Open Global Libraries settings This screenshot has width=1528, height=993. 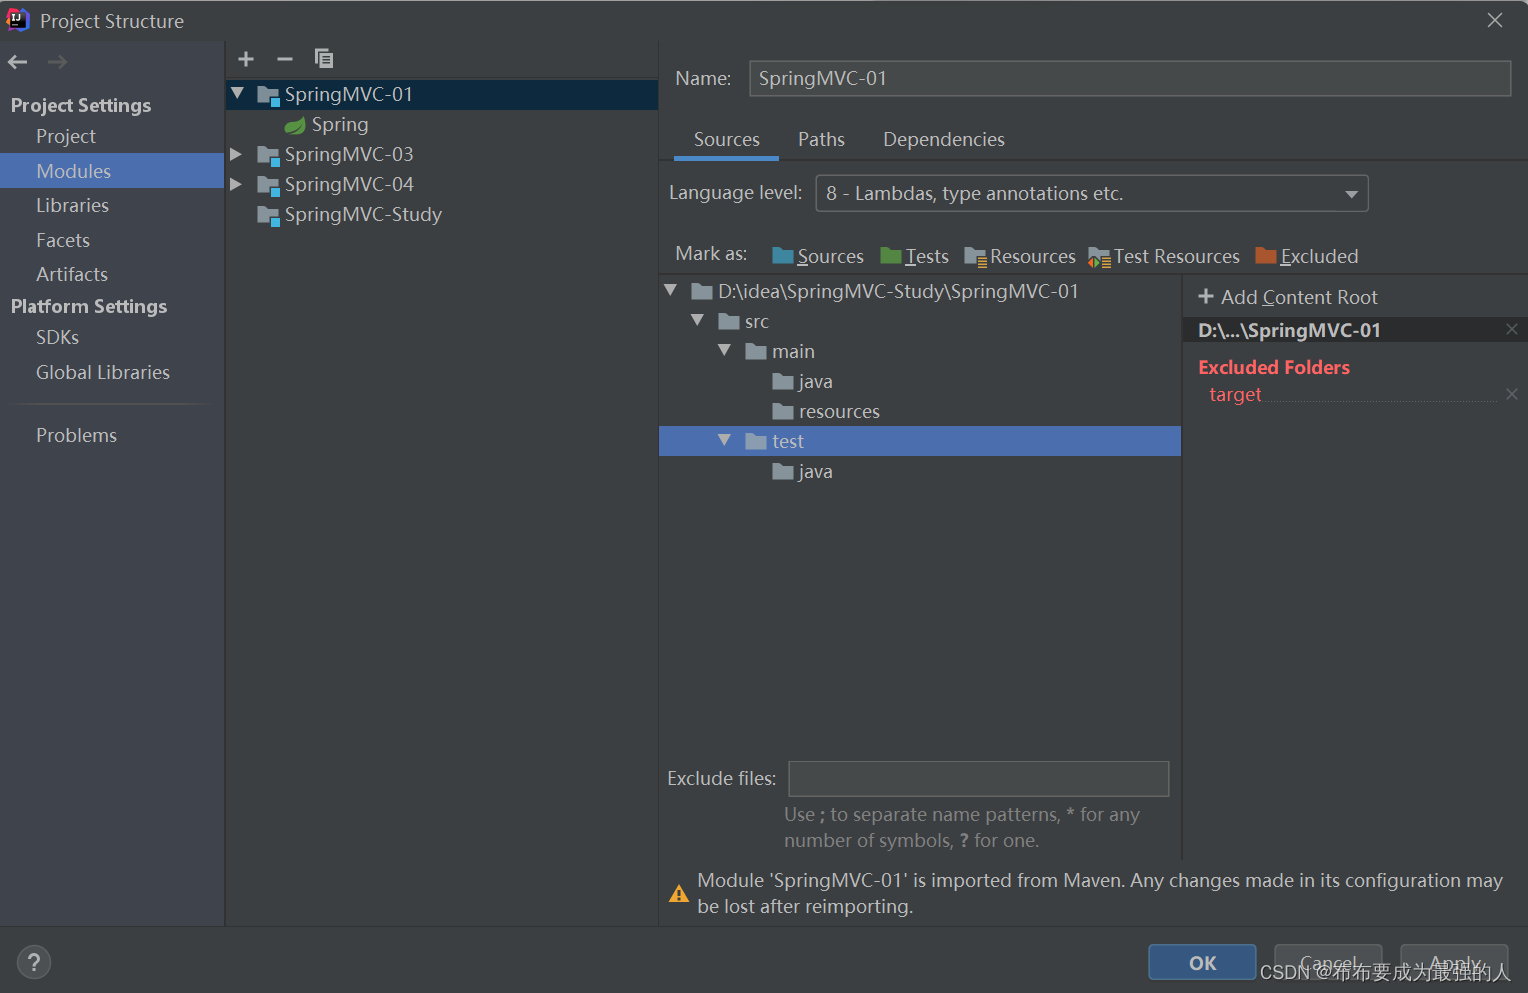pos(103,372)
